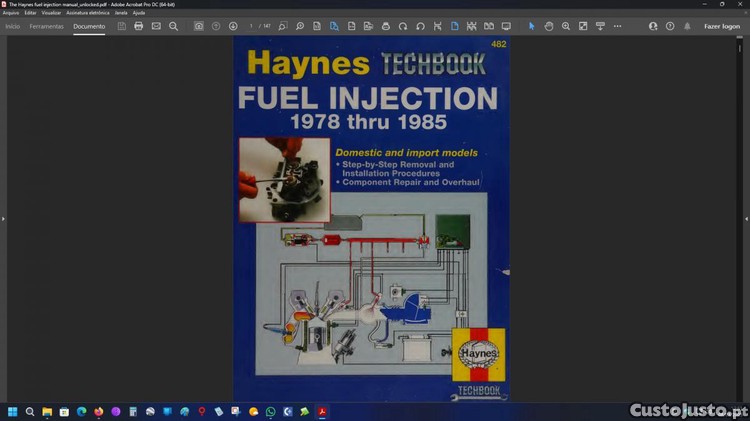Screen dimensions: 750x421
Task: Open the Arquivo menu
Action: click(x=11, y=13)
